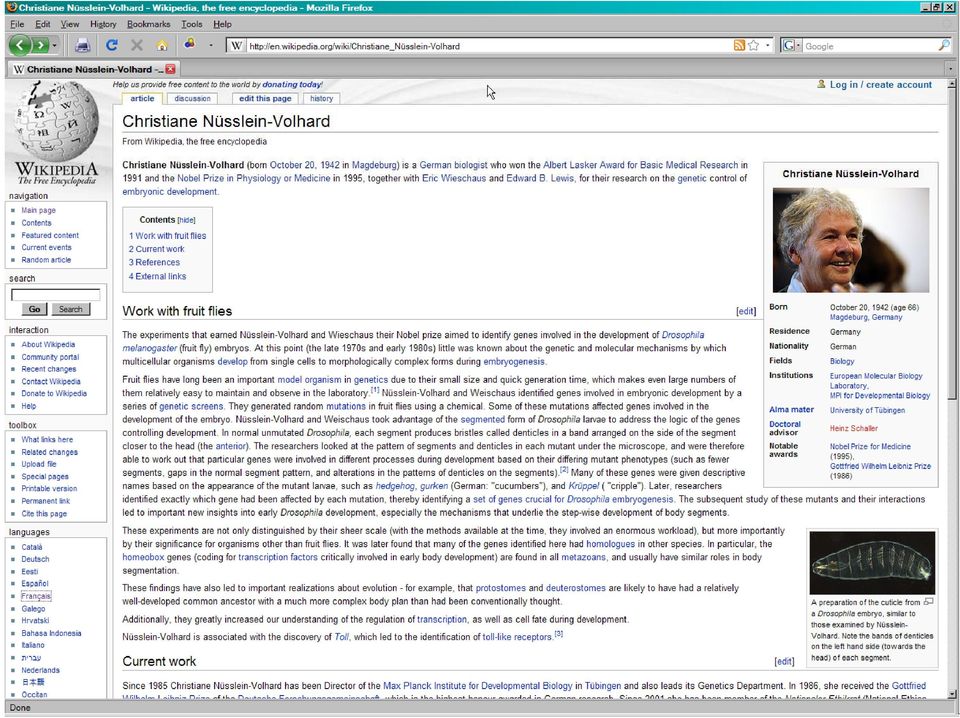Open the Random article link

46,260
